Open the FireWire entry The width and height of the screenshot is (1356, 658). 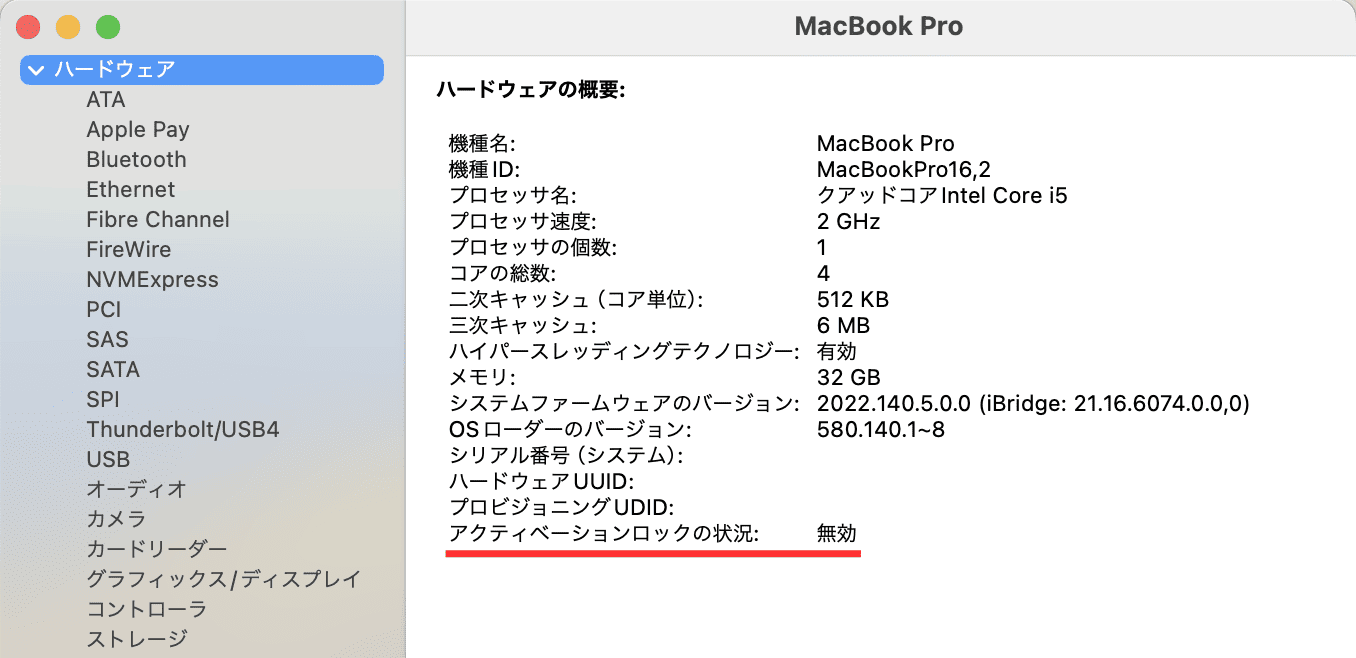[128, 250]
